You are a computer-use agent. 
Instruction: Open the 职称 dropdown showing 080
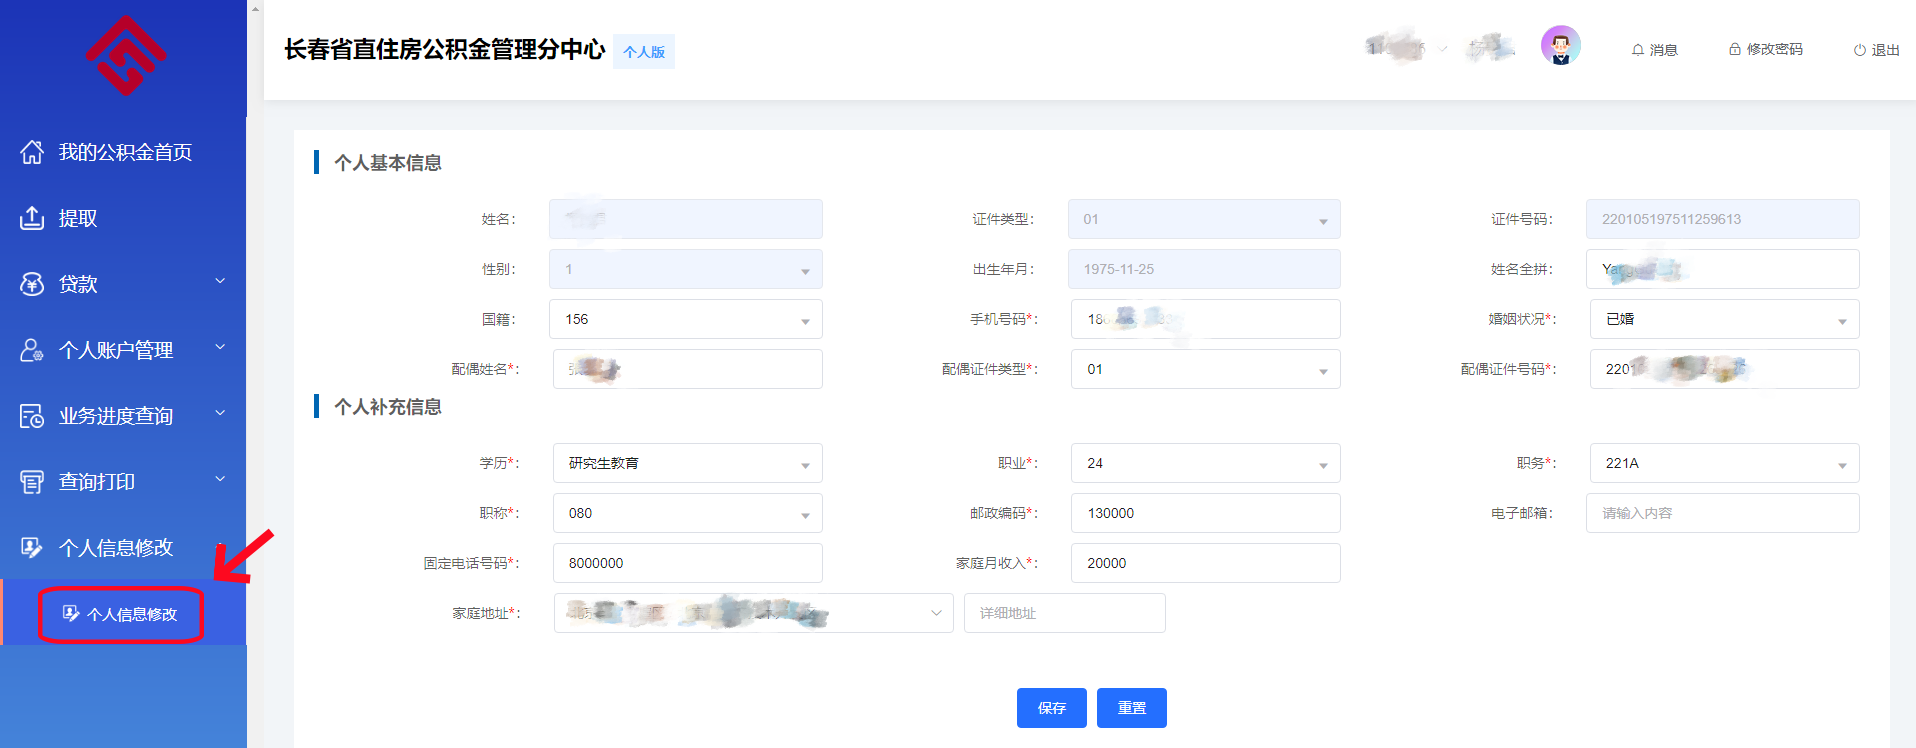click(x=688, y=513)
